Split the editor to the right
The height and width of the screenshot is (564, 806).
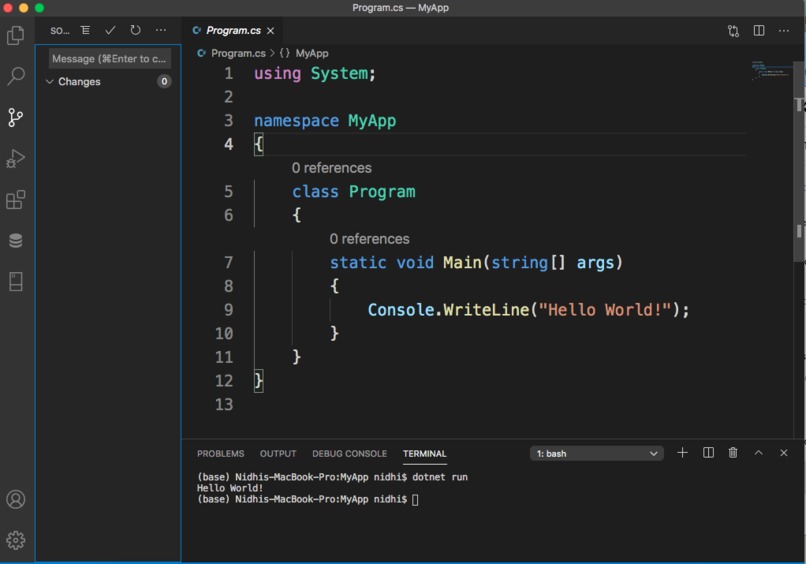coord(759,31)
